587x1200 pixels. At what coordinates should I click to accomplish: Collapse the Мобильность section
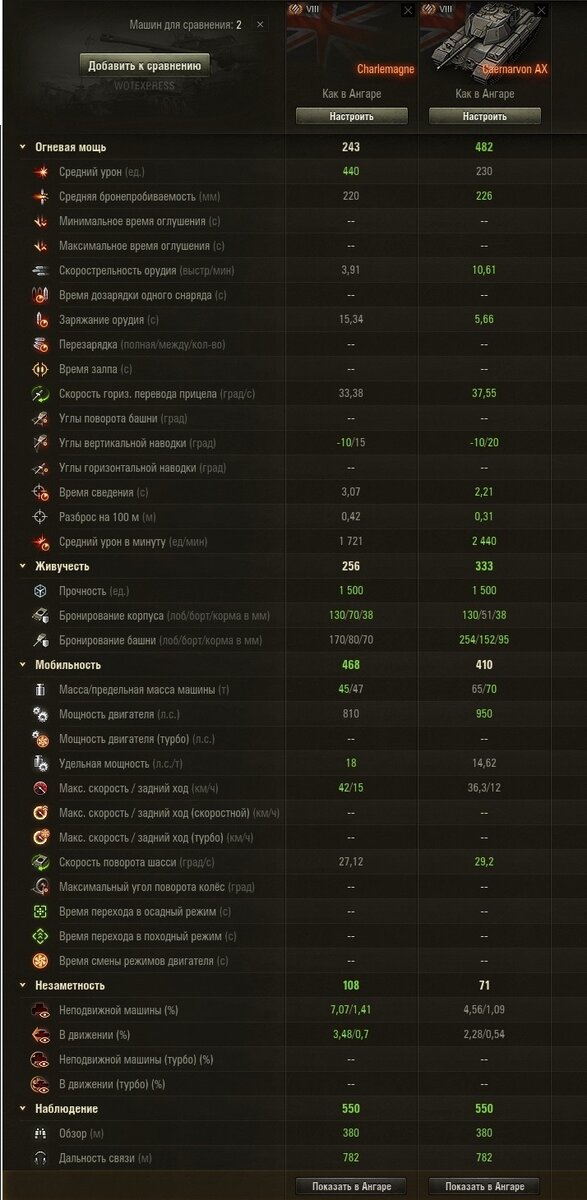pos(23,665)
